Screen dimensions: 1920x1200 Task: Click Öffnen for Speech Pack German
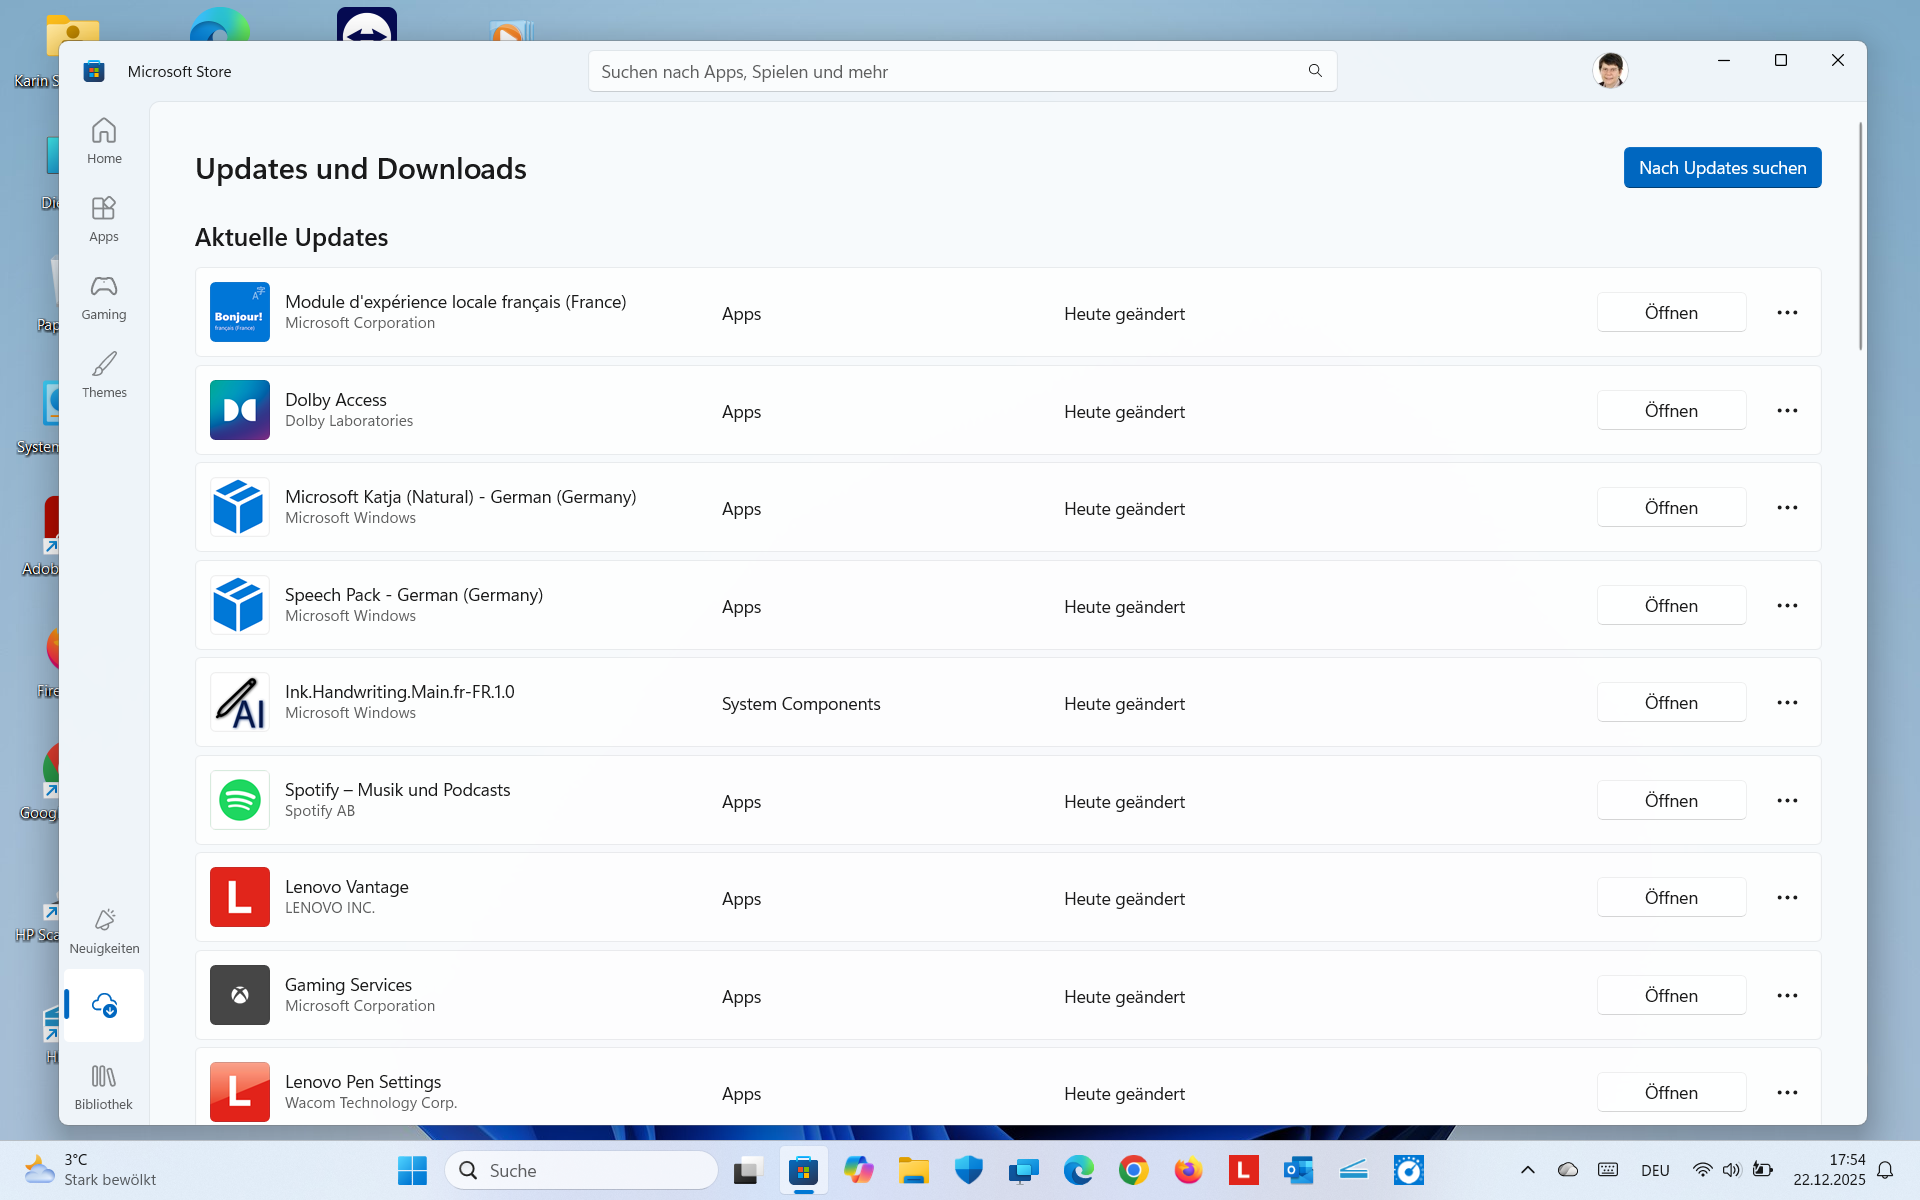1671,606
